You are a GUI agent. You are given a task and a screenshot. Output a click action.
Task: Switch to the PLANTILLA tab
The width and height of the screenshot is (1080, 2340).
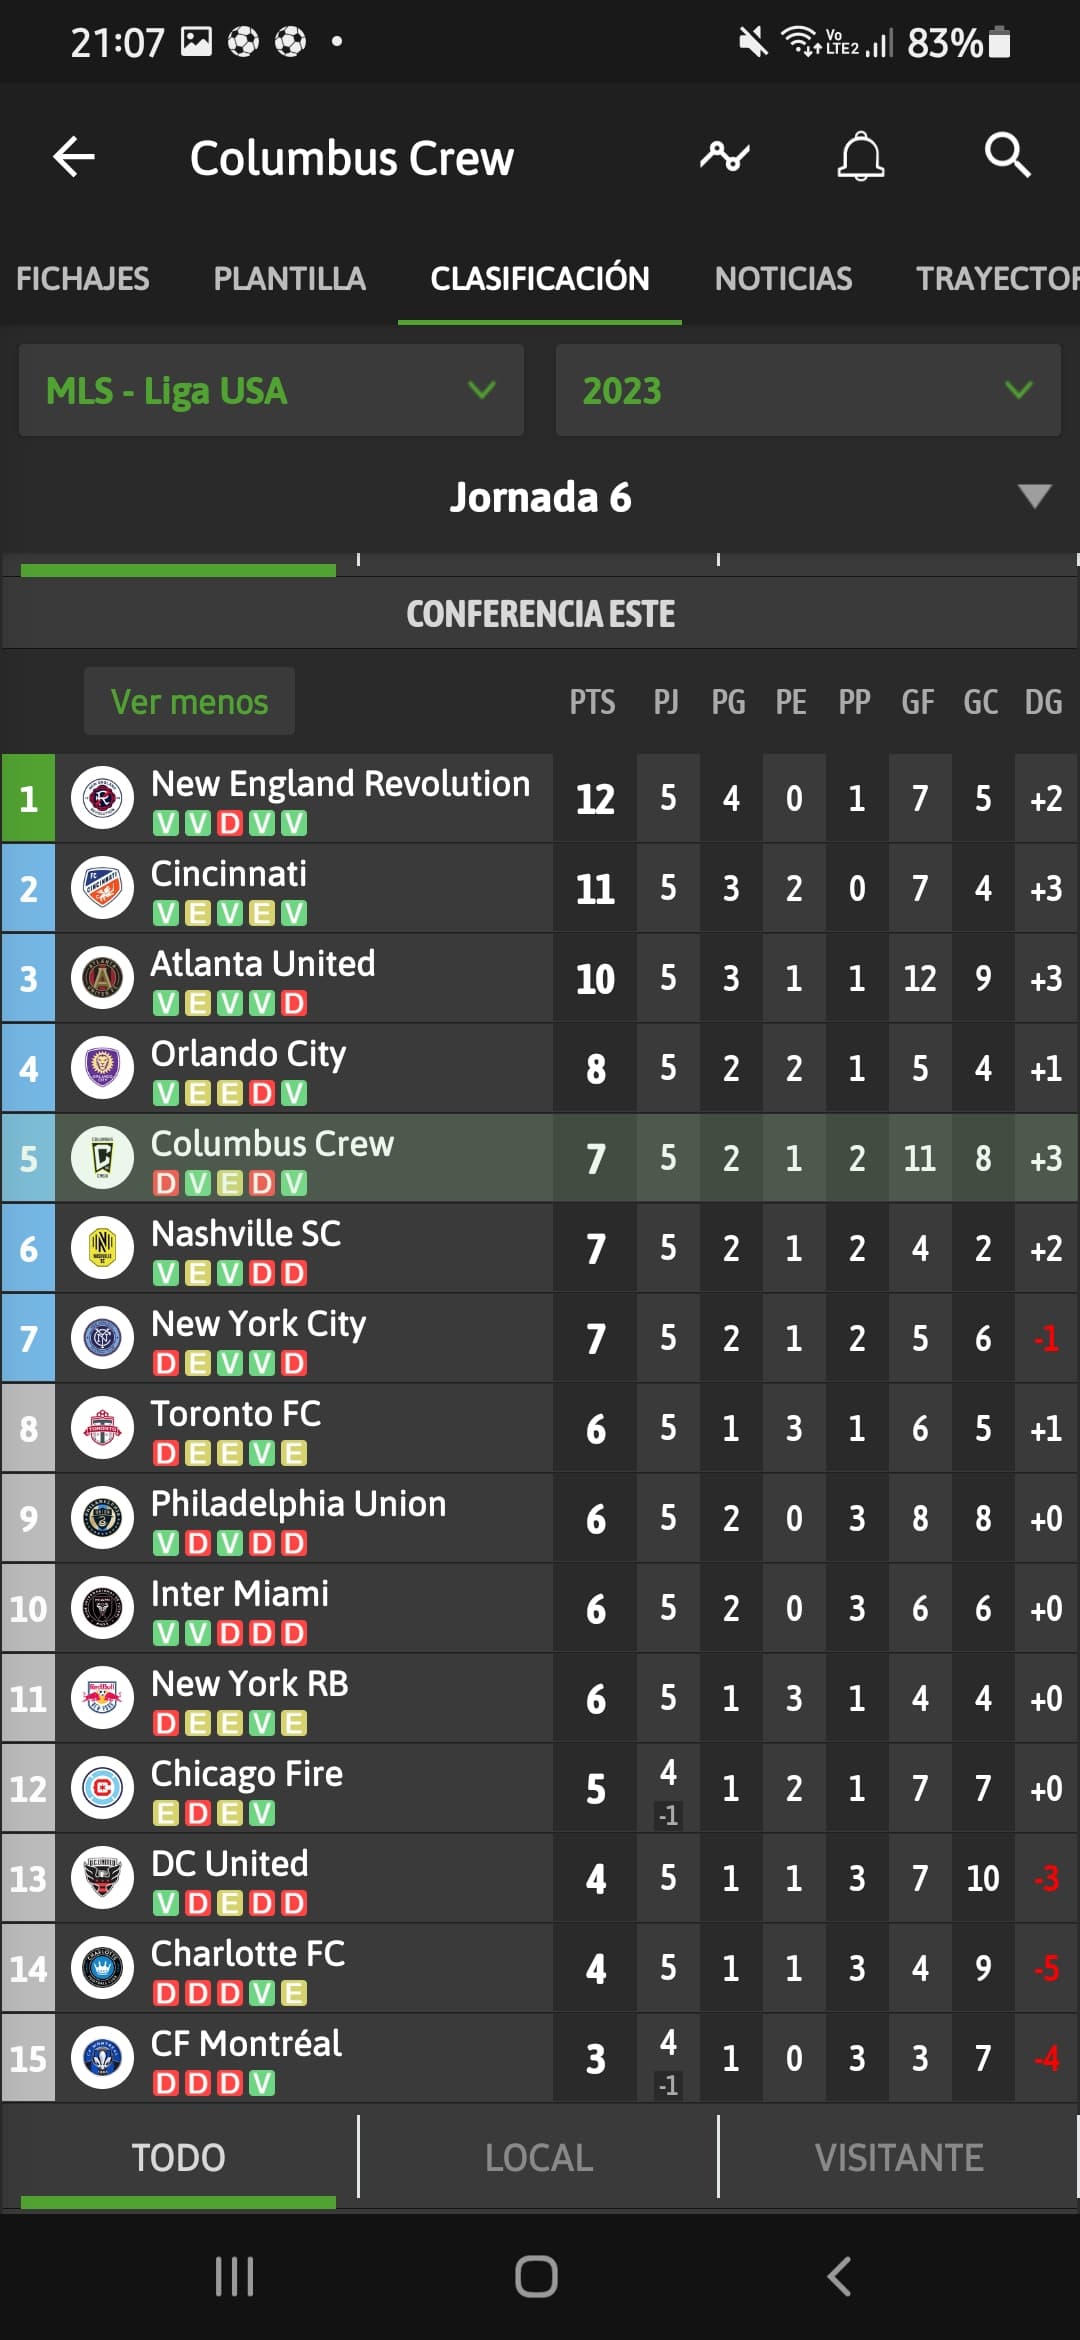(290, 278)
